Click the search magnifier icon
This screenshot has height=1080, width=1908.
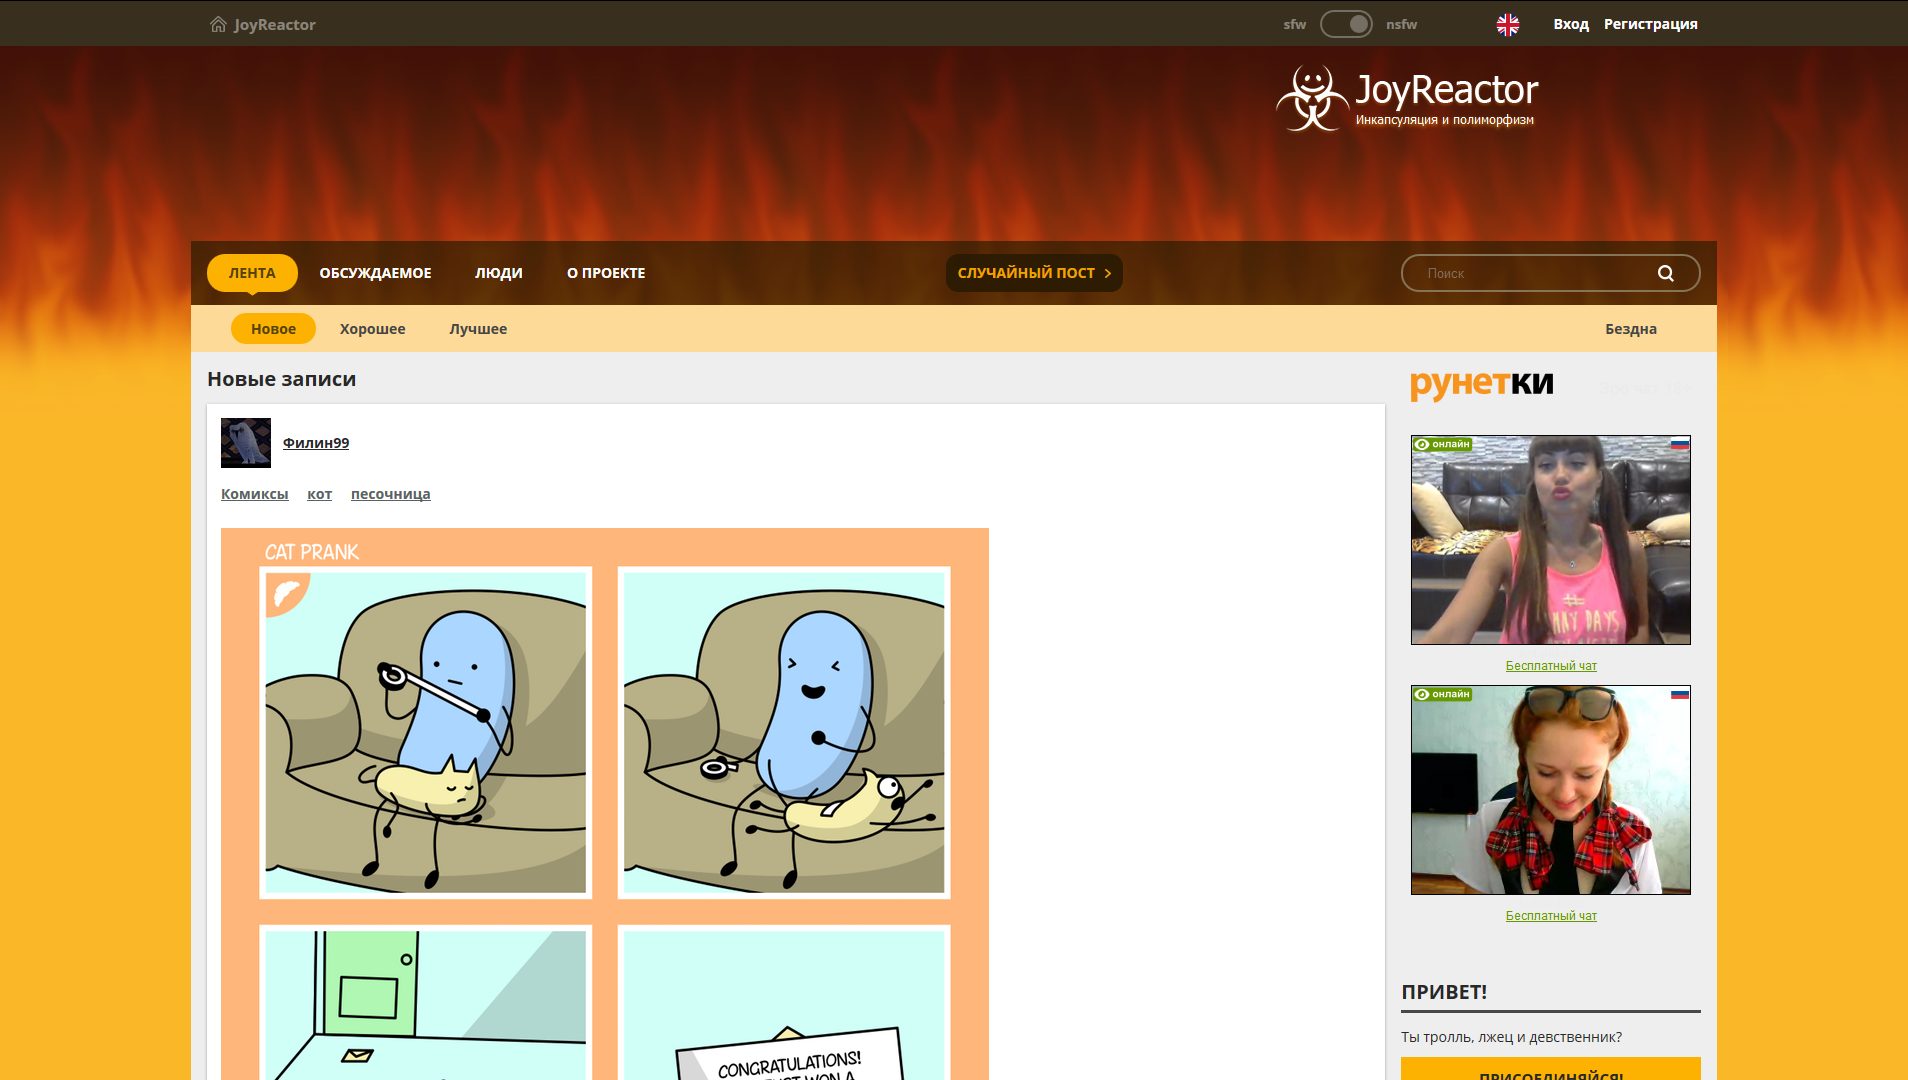1665,273
